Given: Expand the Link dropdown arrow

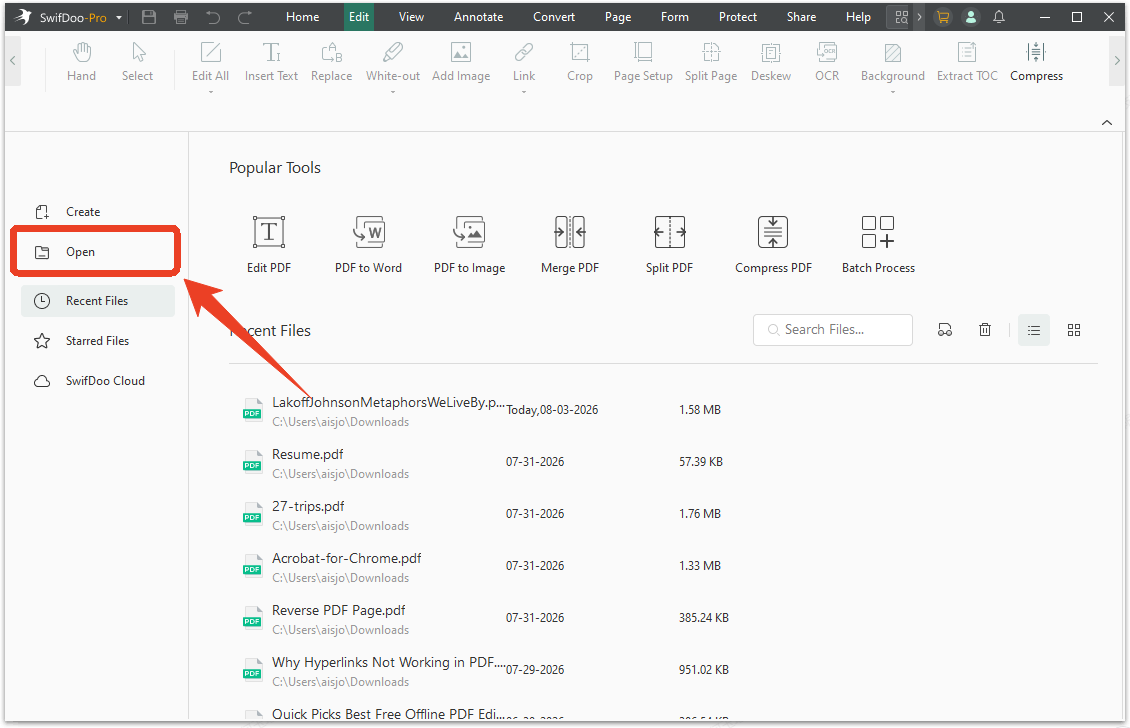Looking at the screenshot, I should (x=524, y=92).
